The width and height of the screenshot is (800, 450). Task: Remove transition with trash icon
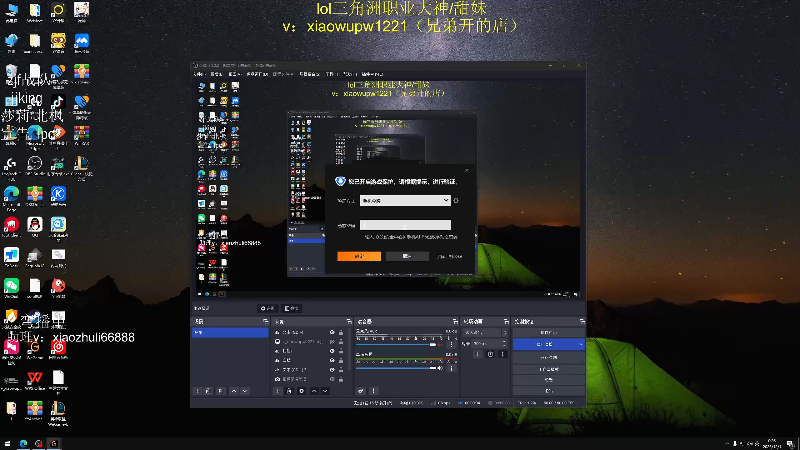(x=490, y=354)
